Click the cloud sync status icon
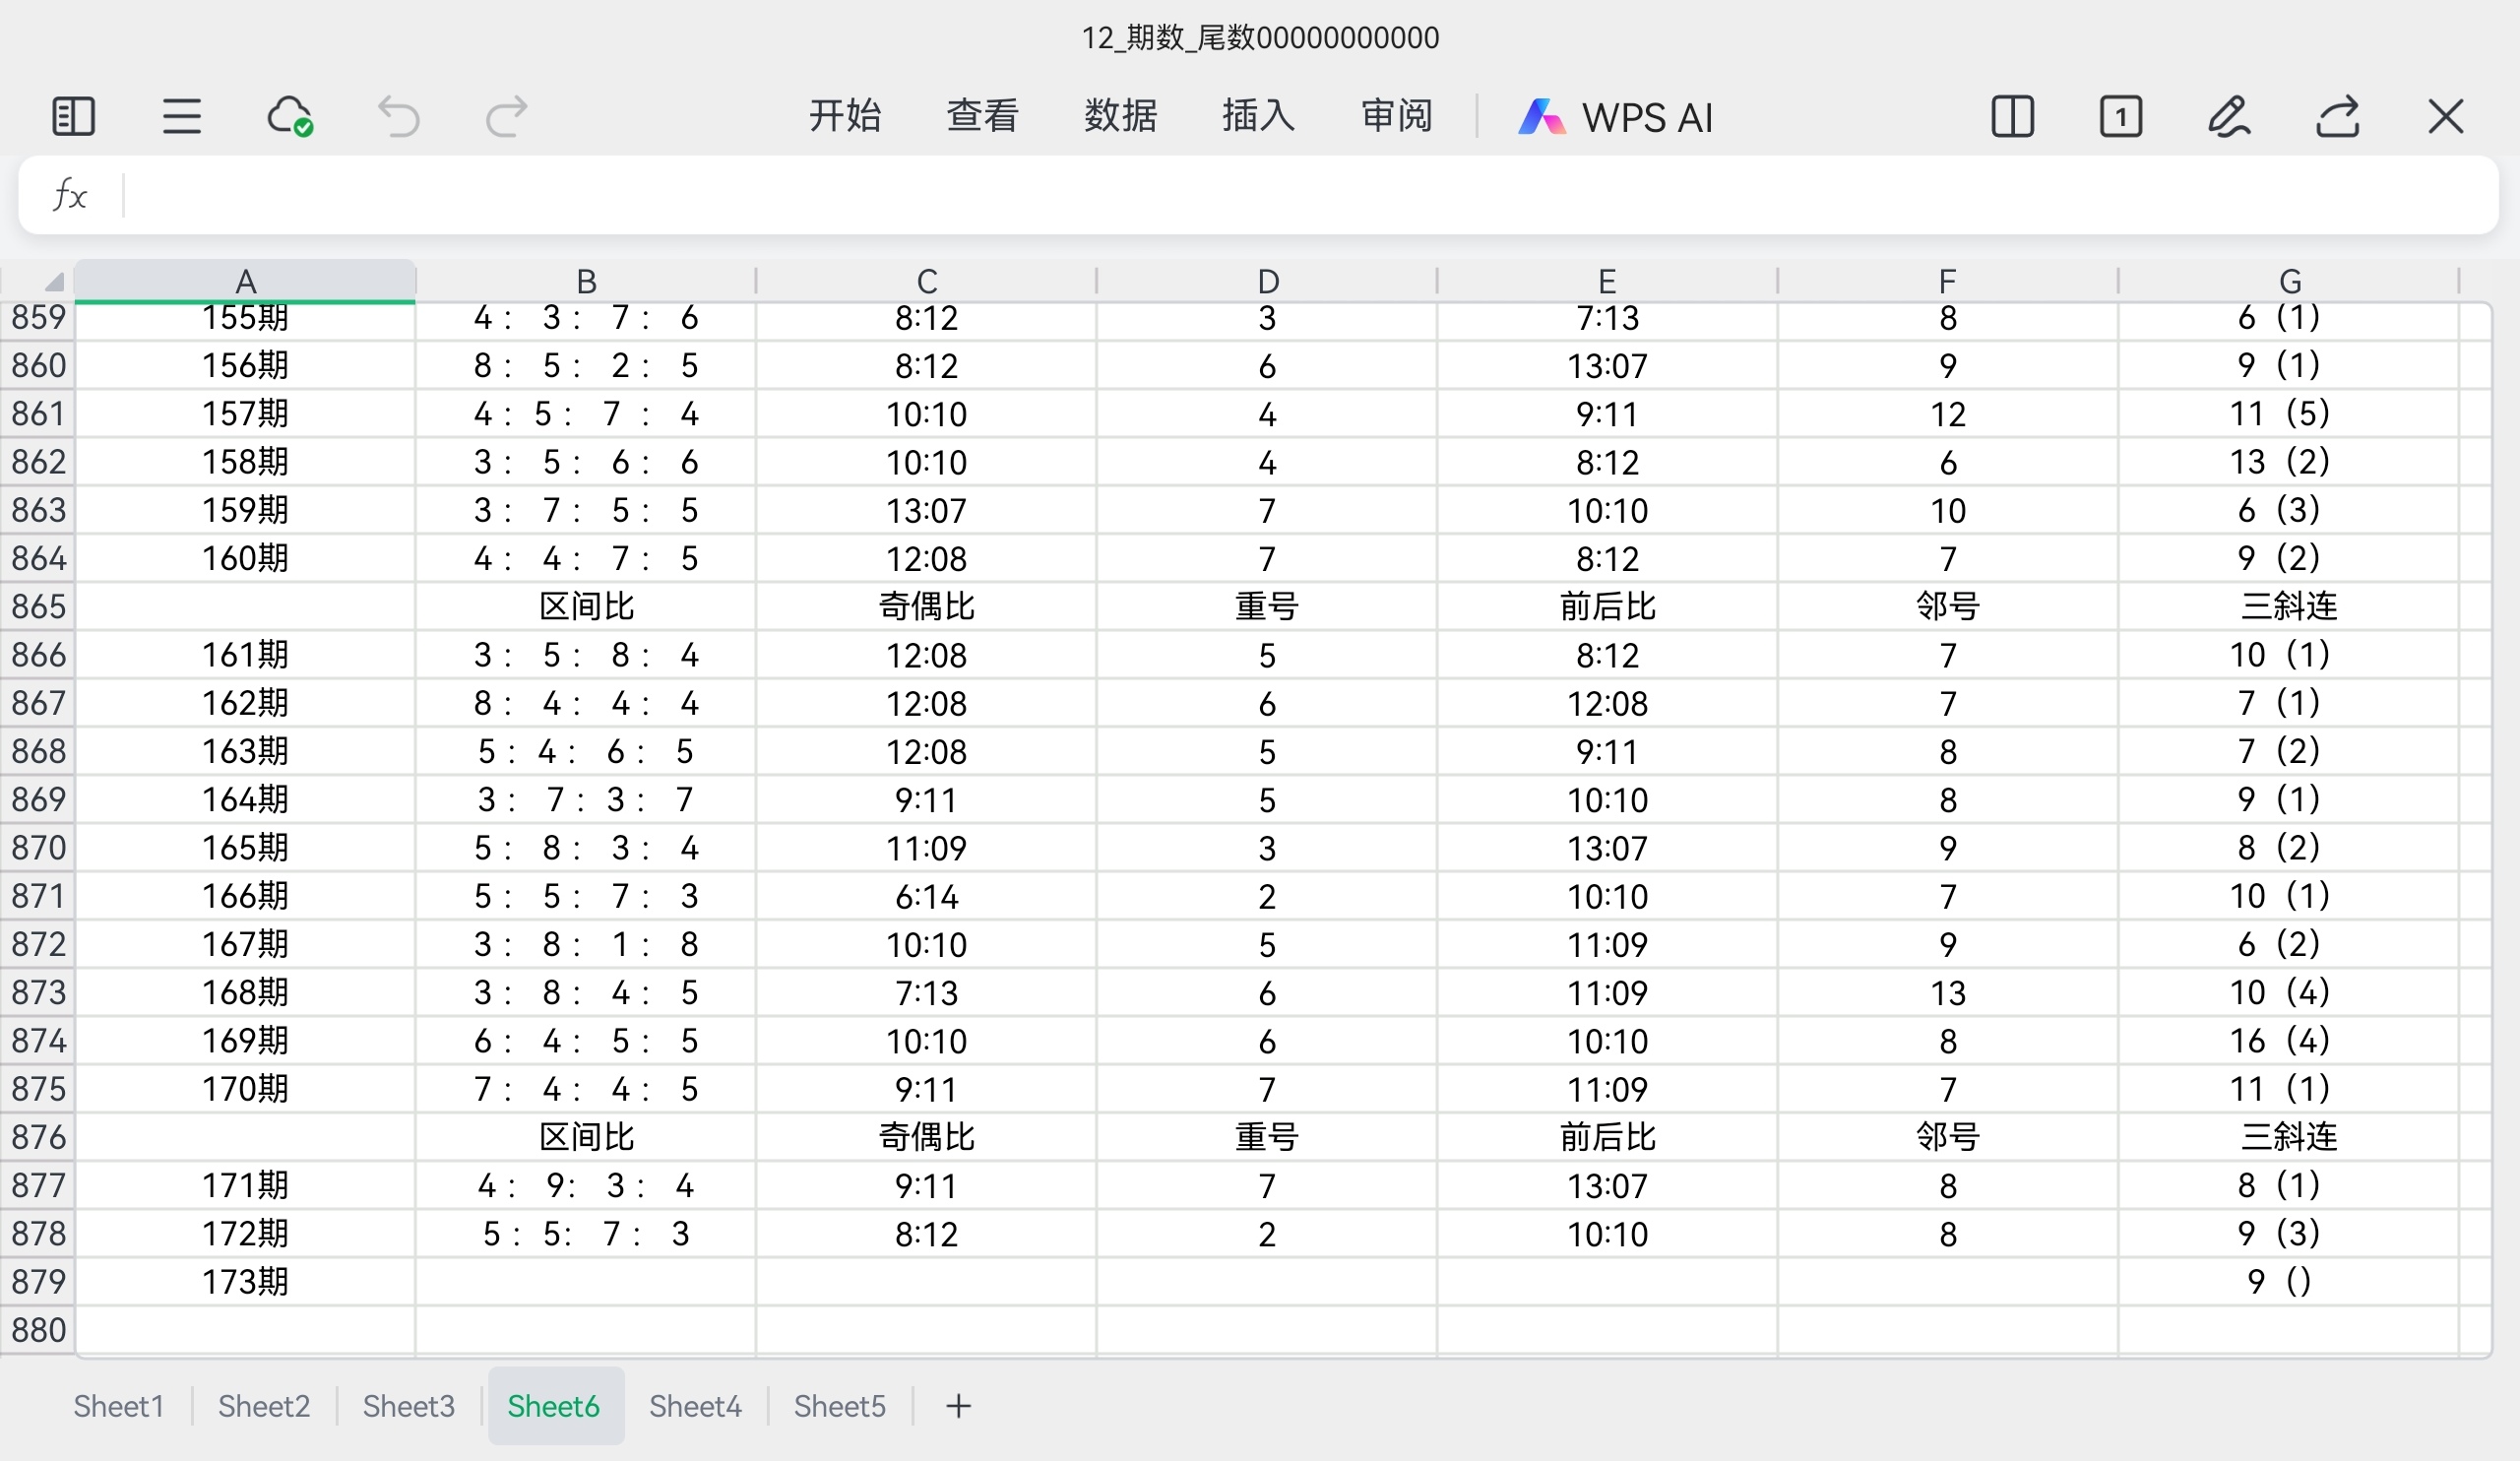The image size is (2520, 1461). coord(290,117)
